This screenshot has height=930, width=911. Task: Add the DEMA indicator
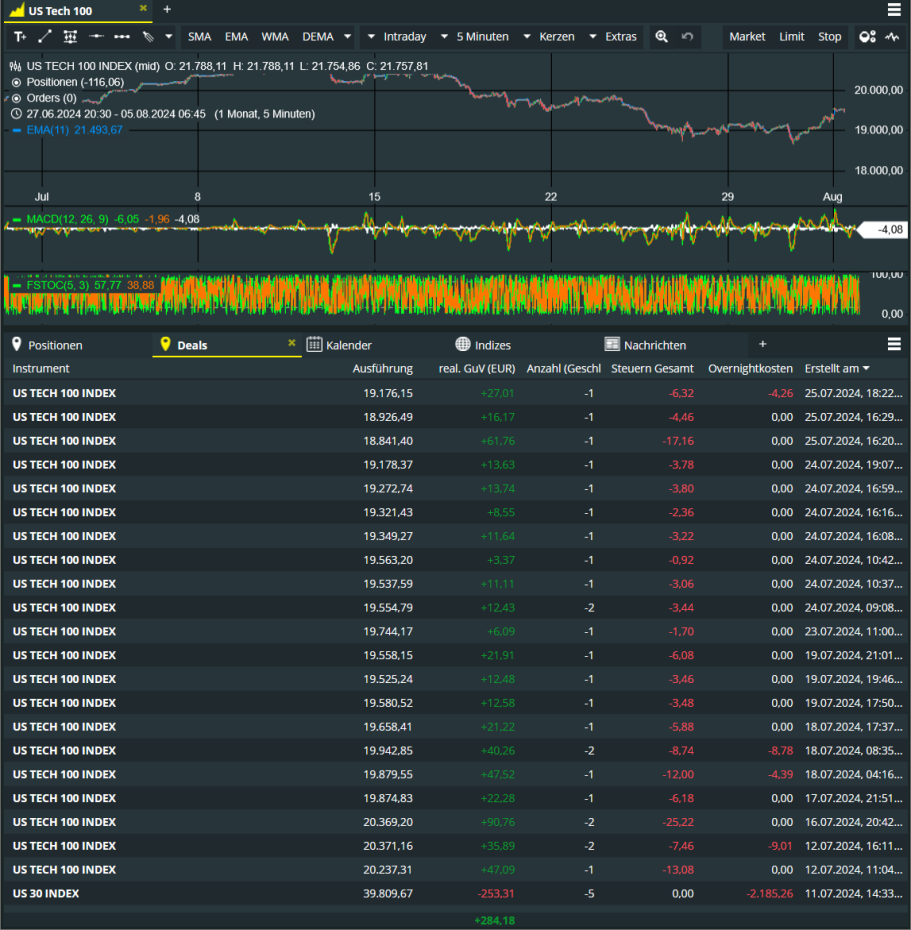pos(318,37)
